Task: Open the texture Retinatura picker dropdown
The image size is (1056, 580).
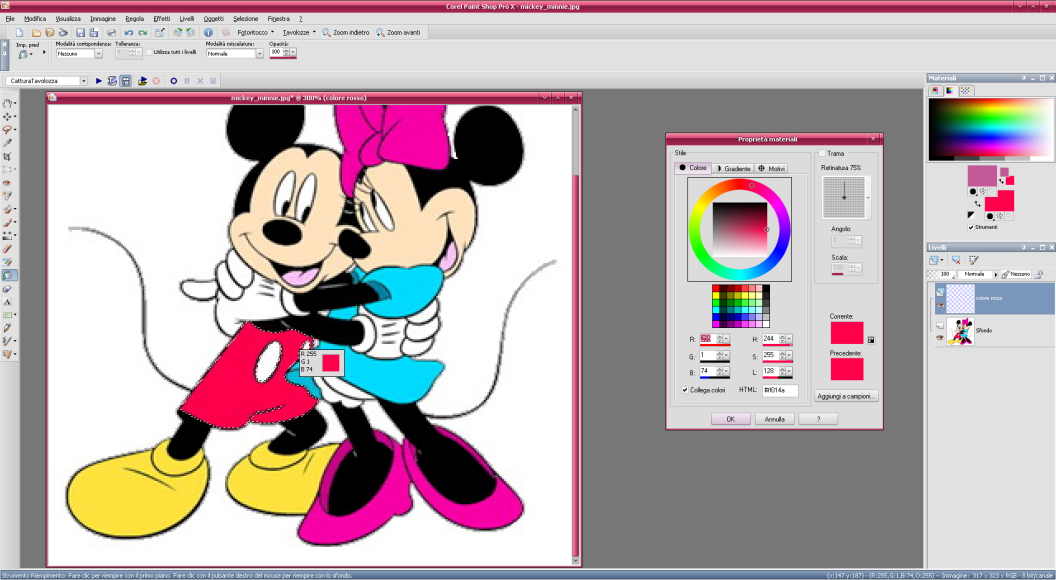Action: tap(868, 197)
